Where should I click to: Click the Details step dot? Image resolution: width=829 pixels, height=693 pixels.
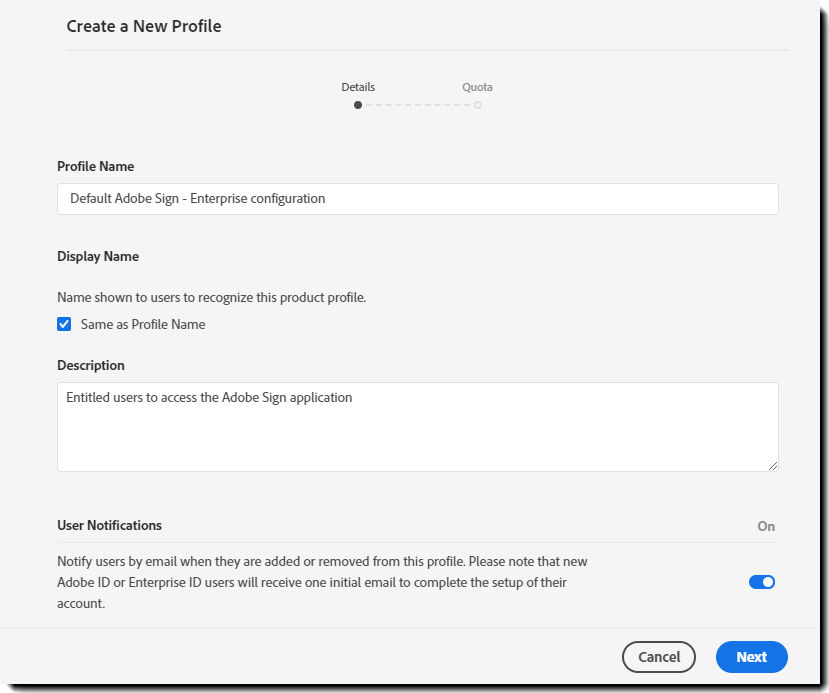pyautogui.click(x=358, y=105)
